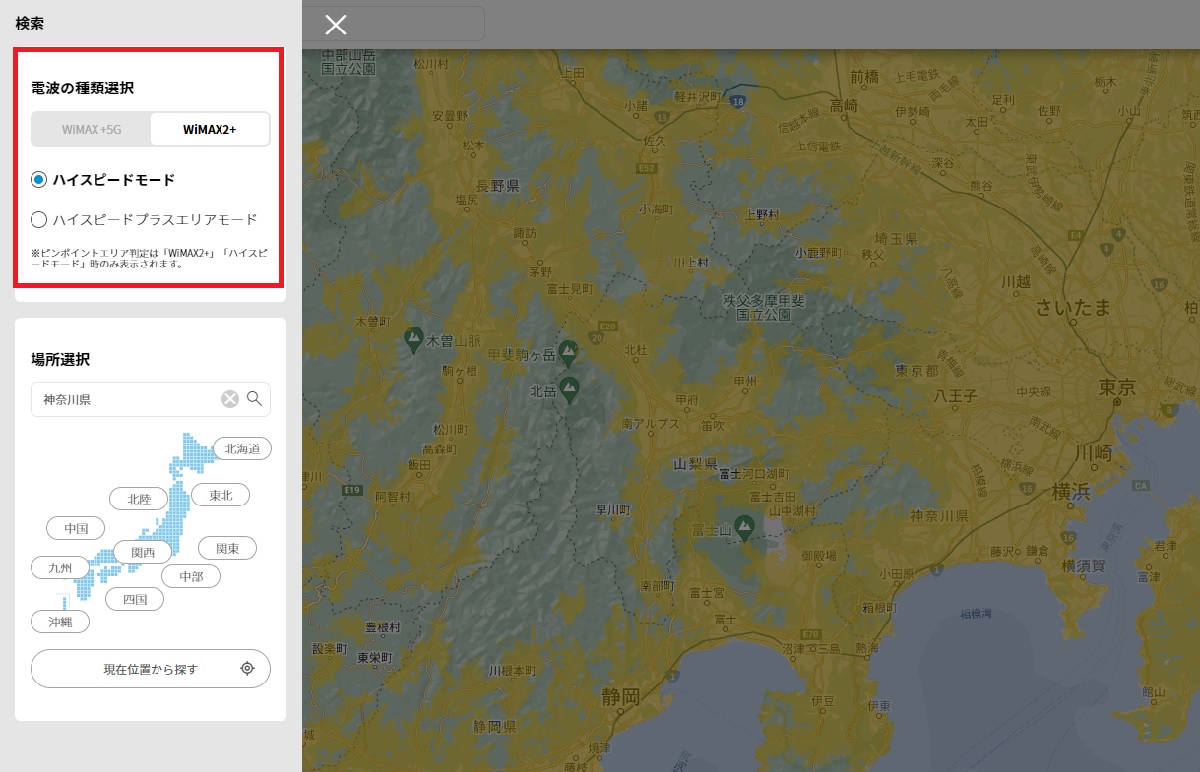Click the 神奈川県 label on the map
Screen dimensions: 1200x772
938,516
